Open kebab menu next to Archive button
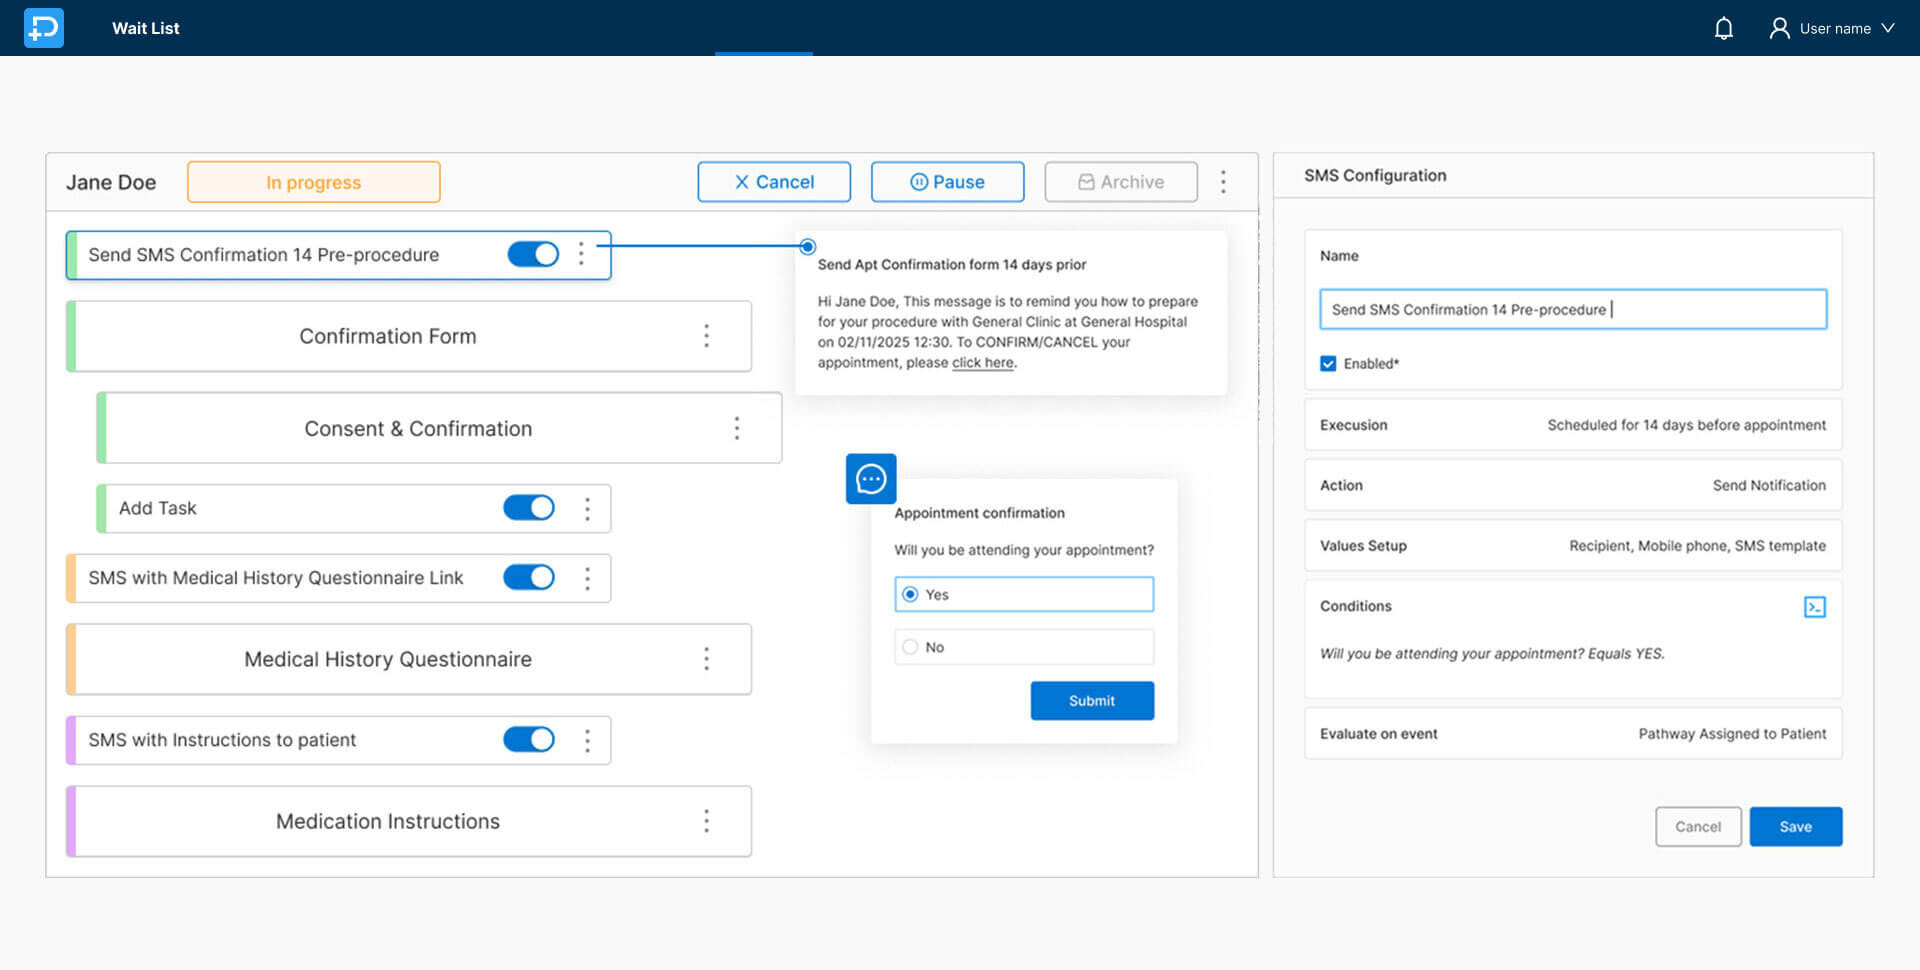 1223,182
